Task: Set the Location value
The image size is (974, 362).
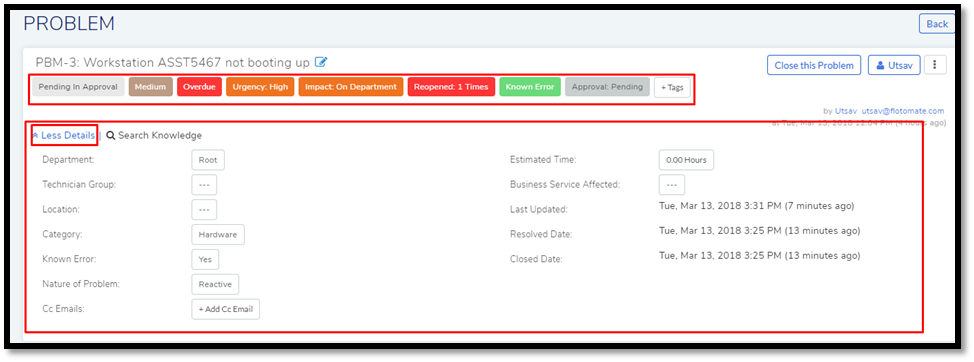Action: click(204, 209)
